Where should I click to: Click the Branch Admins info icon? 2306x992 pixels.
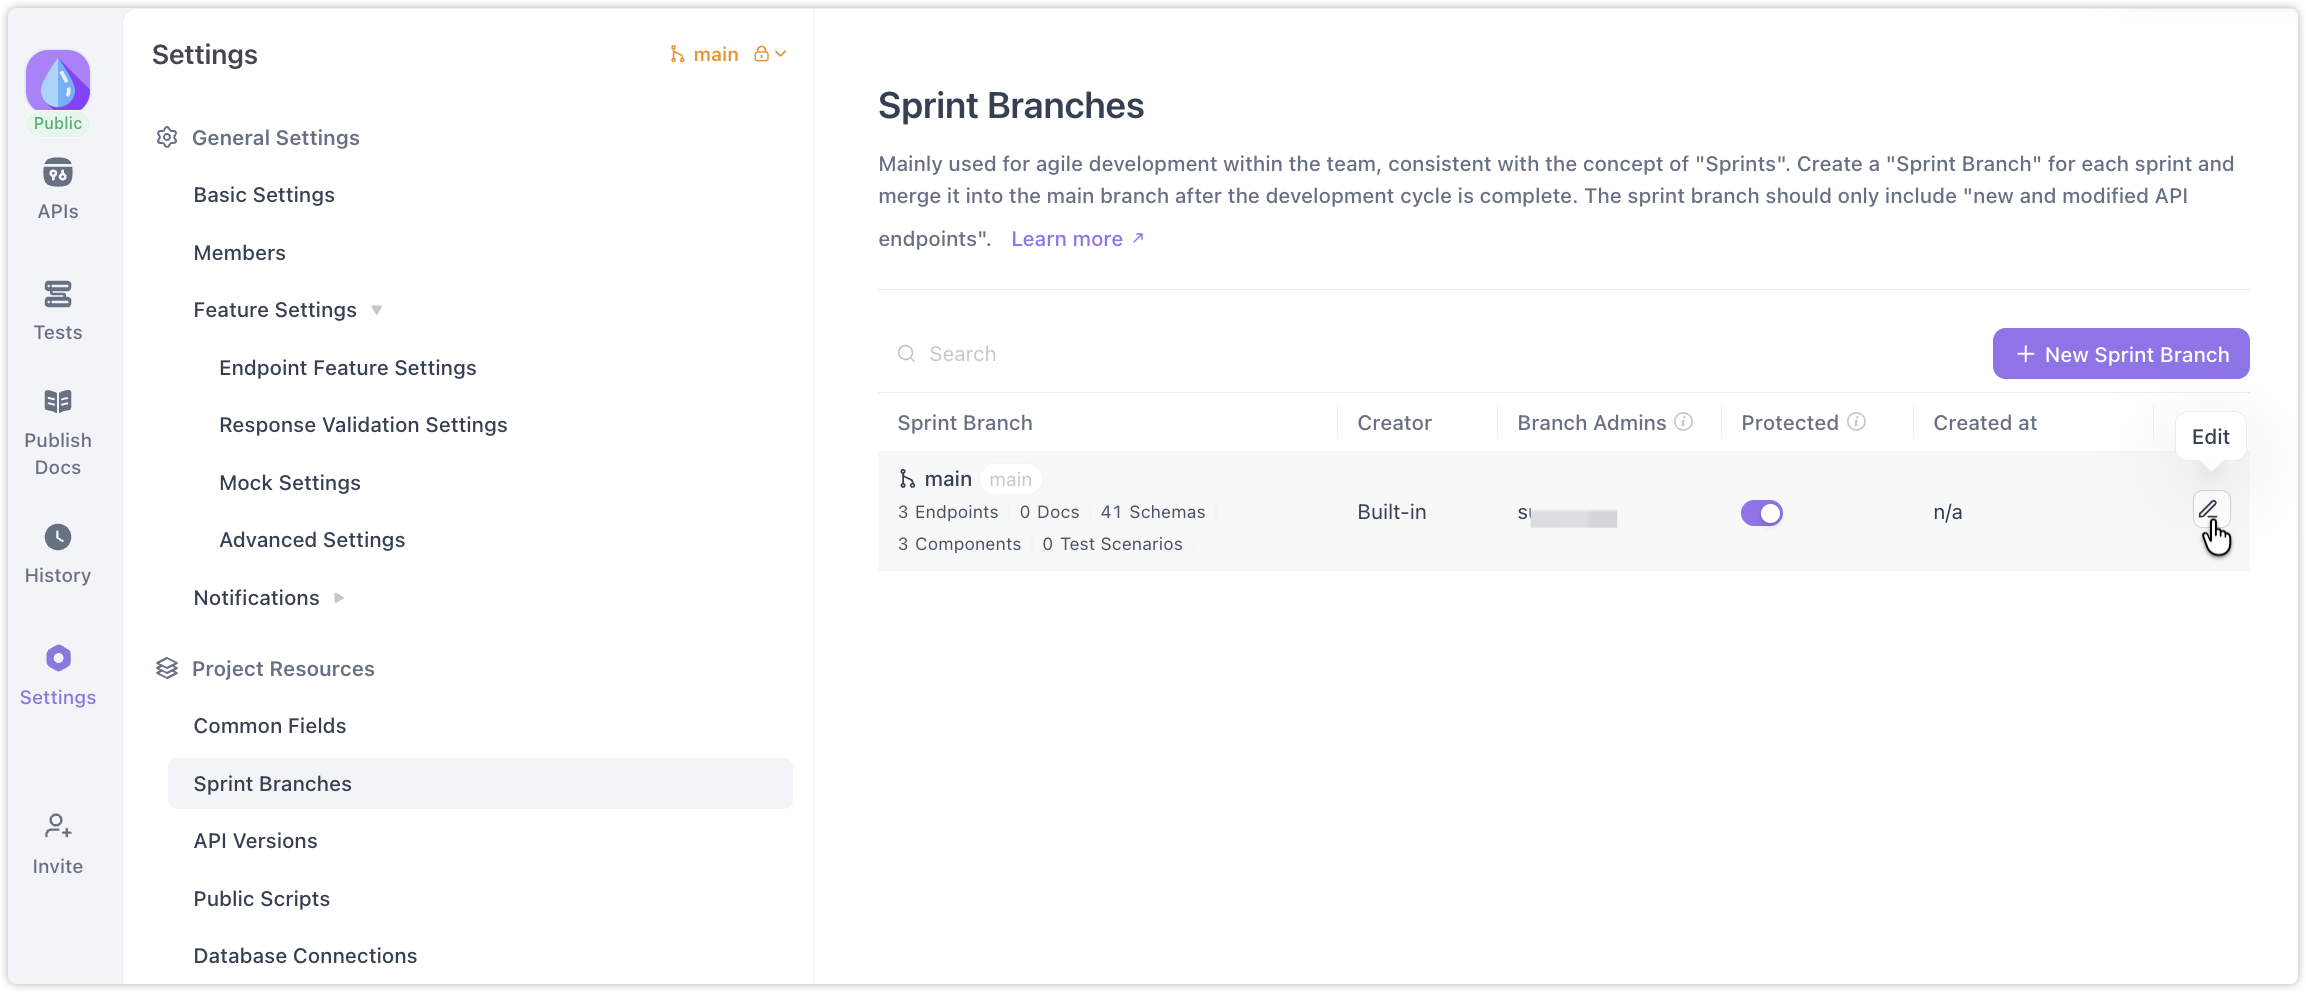coord(1684,422)
